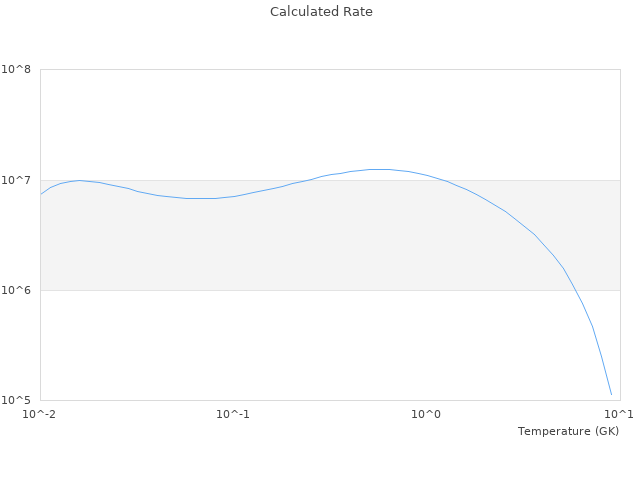The width and height of the screenshot is (640, 480).
Task: Click the blue curve's dip near 10^-1
Action: [200, 198]
